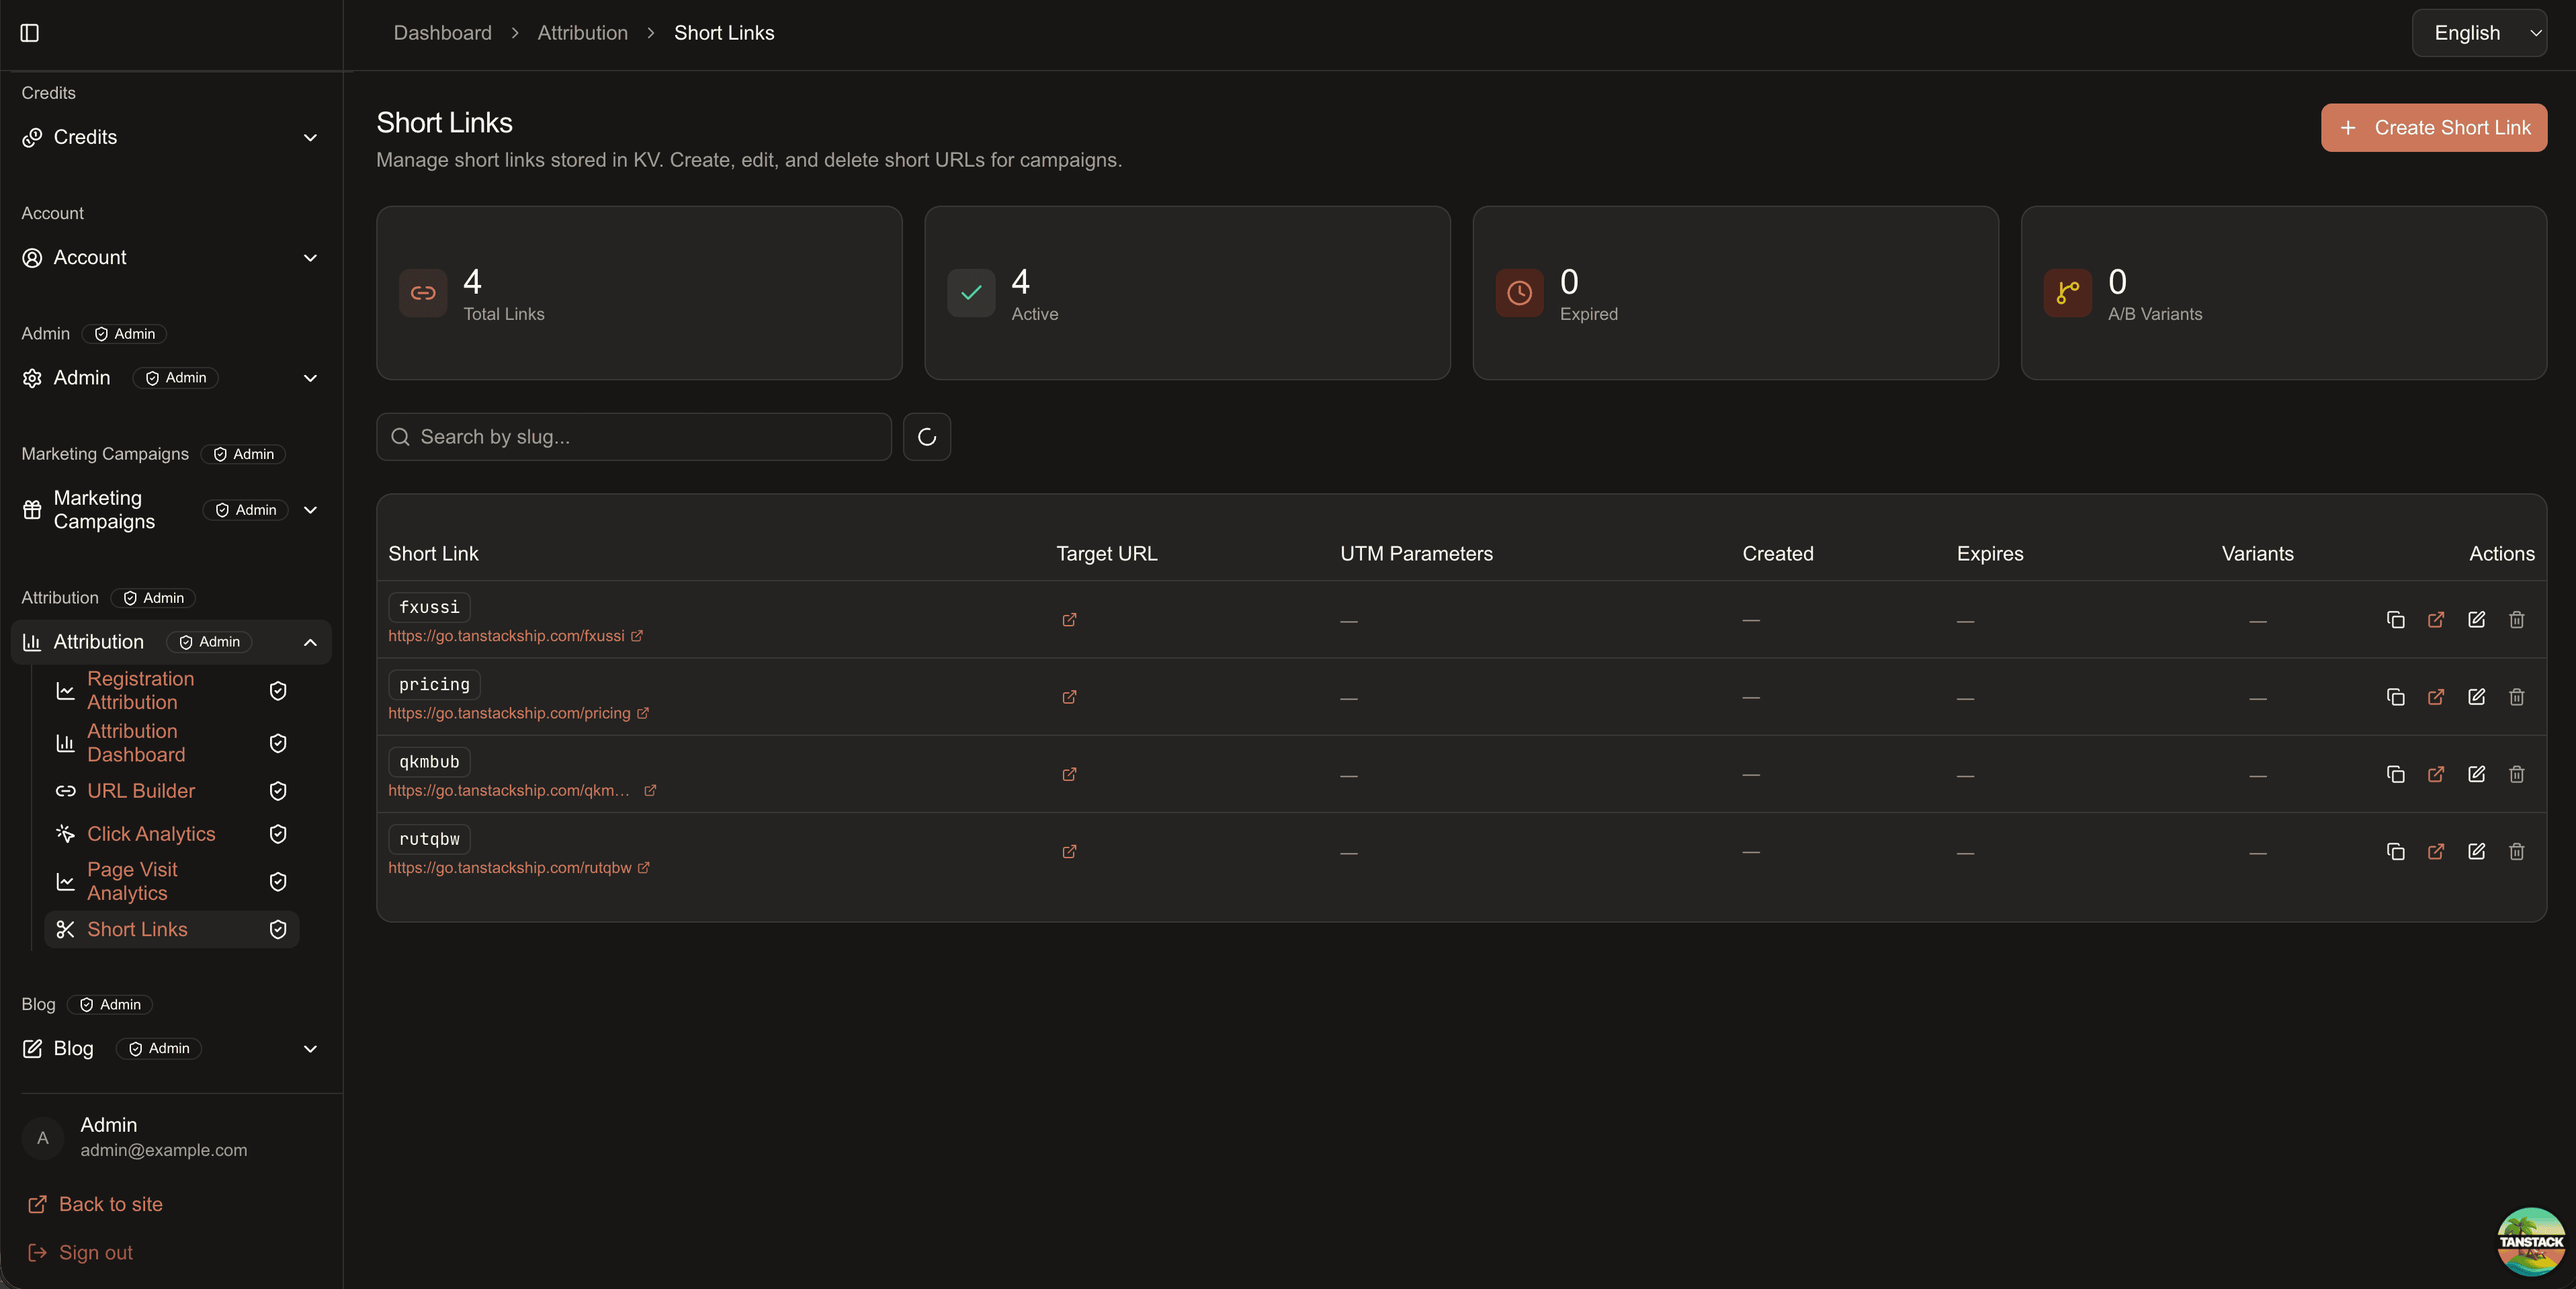Screen dimensions: 2576x1289
Task: Collapse the Attribution sidebar section
Action: [x=171, y=642]
